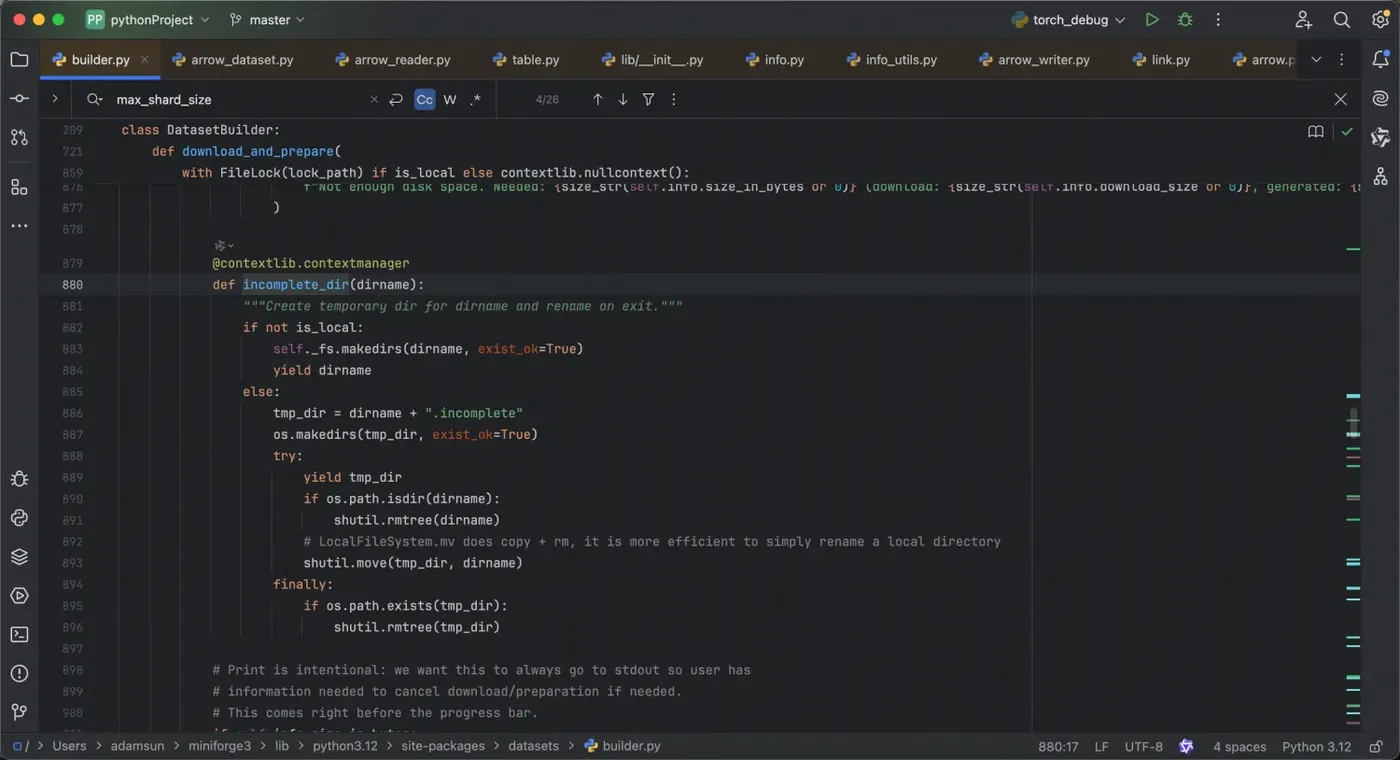
Task: Open editor tab options menu
Action: pos(1342,60)
